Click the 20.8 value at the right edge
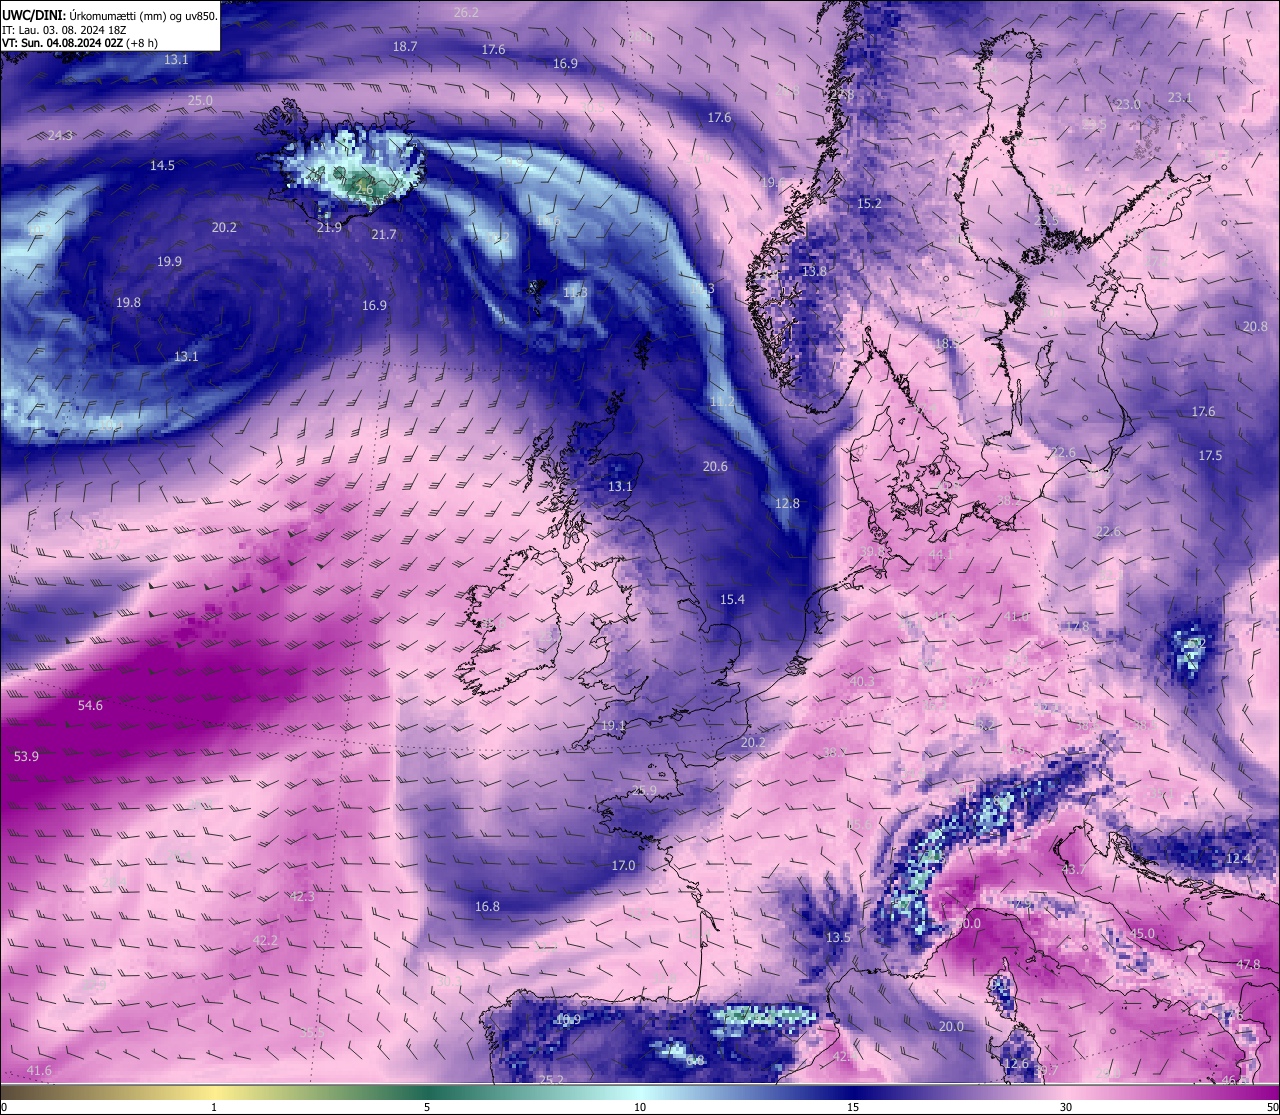 point(1255,326)
